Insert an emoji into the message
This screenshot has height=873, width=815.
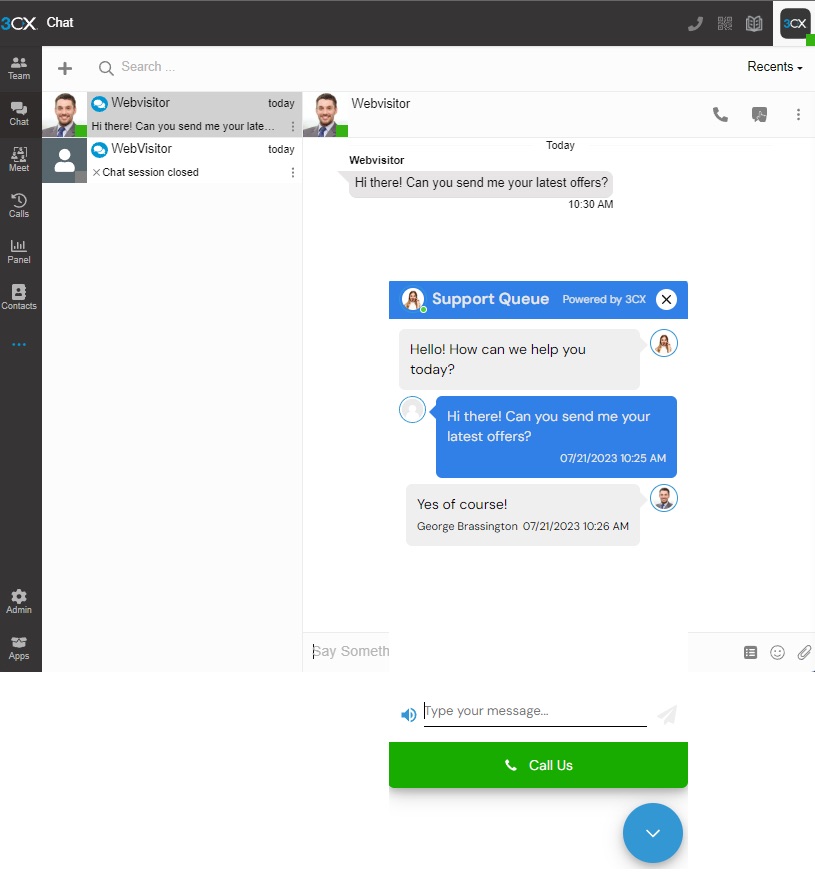777,652
